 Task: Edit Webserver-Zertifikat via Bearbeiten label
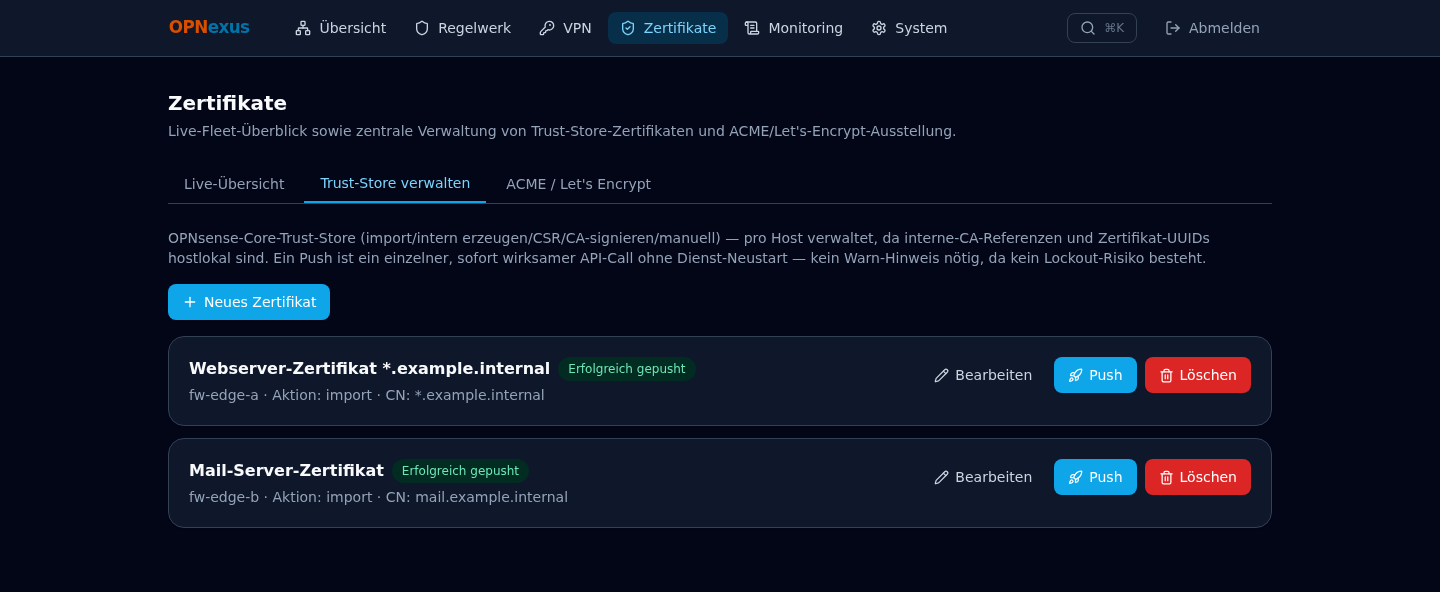[x=993, y=375]
